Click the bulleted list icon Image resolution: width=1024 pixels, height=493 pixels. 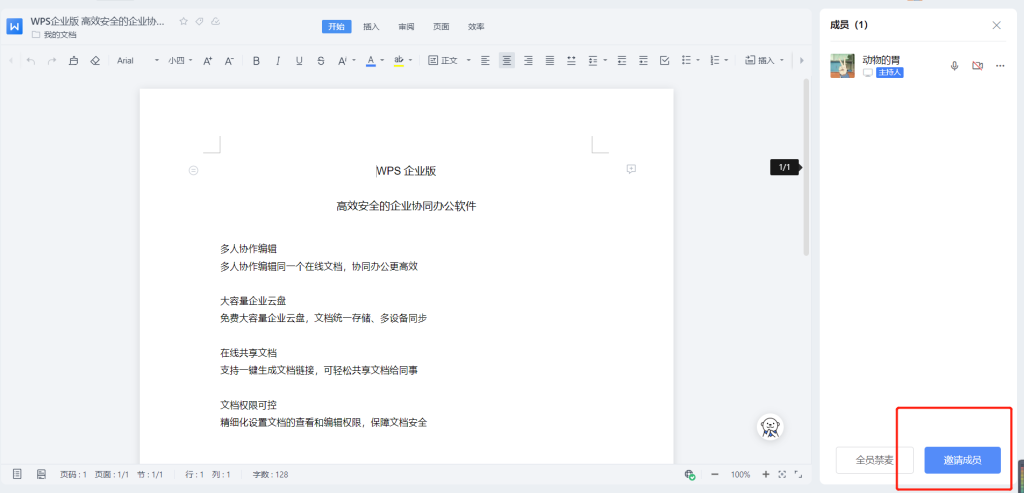point(686,61)
